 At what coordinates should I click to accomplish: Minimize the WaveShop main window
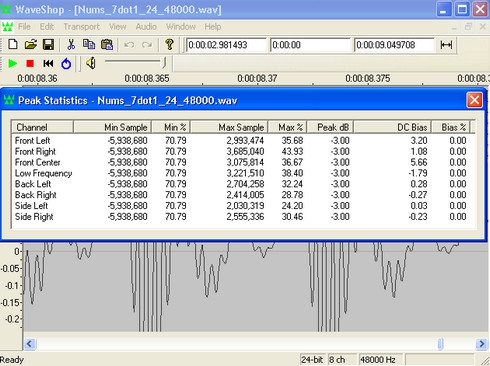[444, 9]
